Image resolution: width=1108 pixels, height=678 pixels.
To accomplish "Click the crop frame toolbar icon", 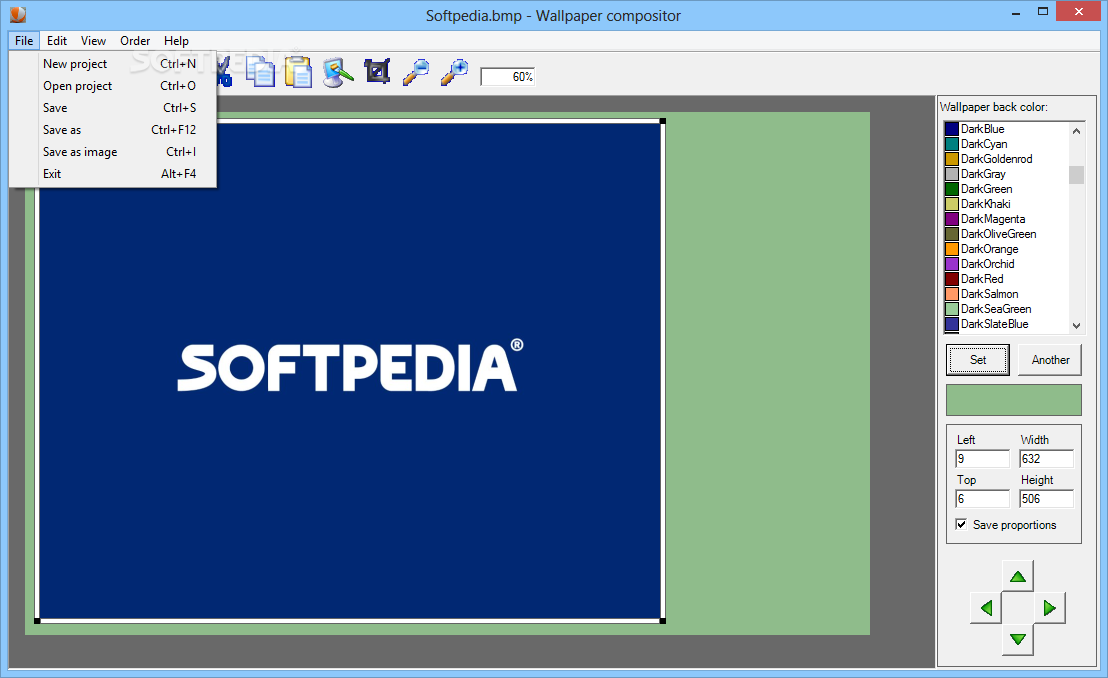I will coord(377,71).
